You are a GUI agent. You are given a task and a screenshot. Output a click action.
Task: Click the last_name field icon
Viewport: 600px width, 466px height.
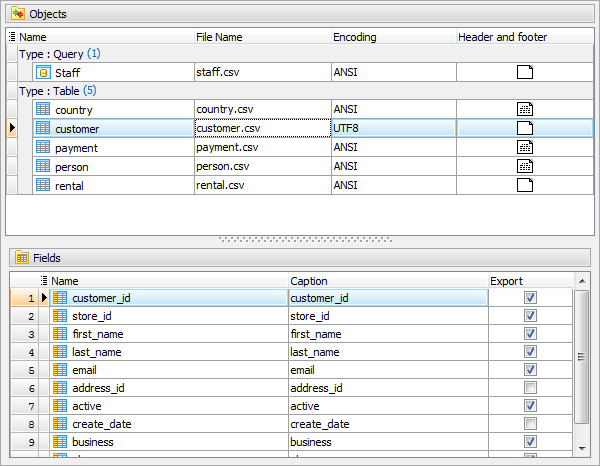click(60, 352)
